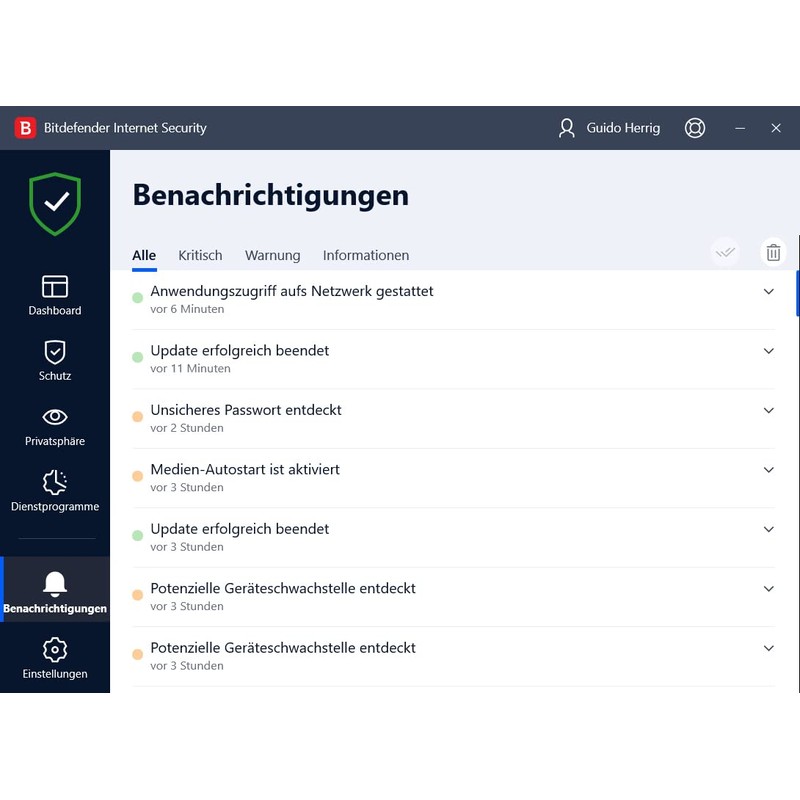
Task: Click the trash icon to delete notifications
Action: pos(773,253)
